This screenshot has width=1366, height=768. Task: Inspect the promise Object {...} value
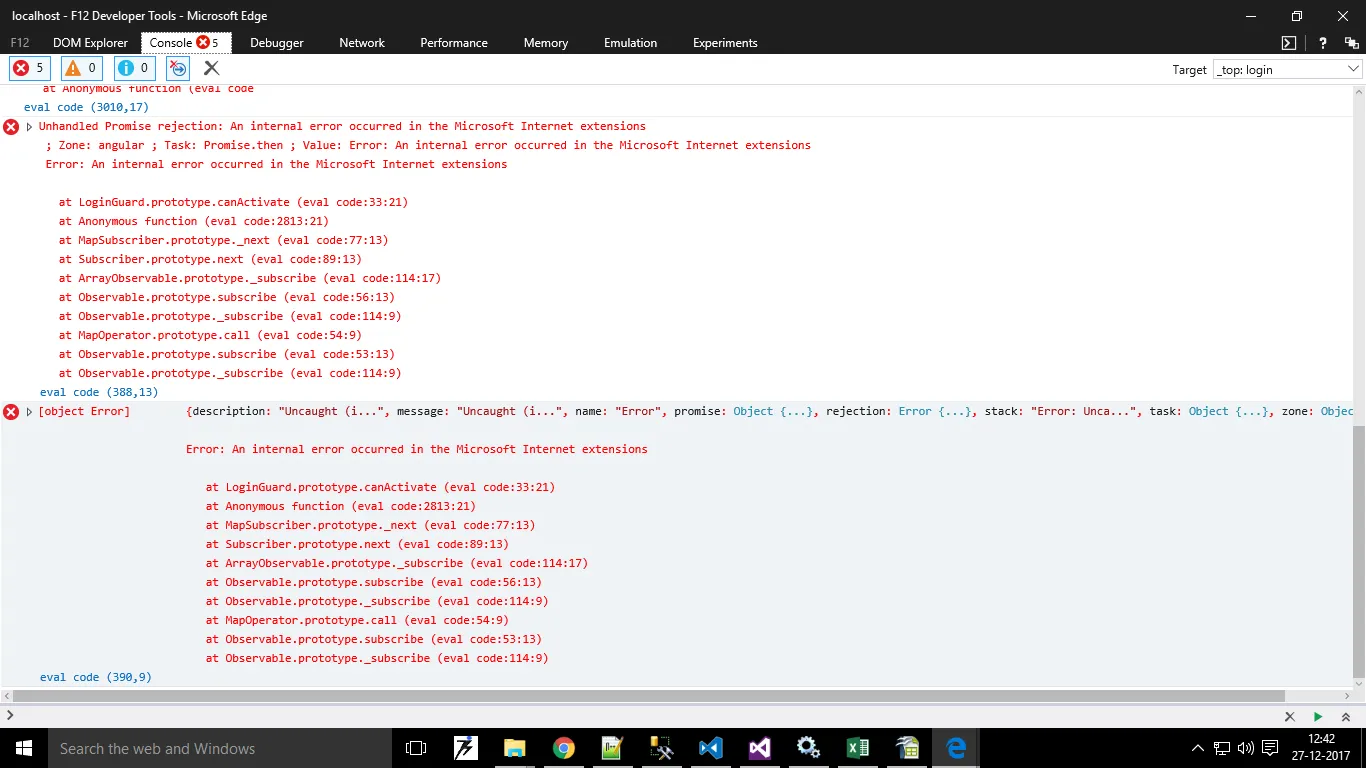click(773, 412)
